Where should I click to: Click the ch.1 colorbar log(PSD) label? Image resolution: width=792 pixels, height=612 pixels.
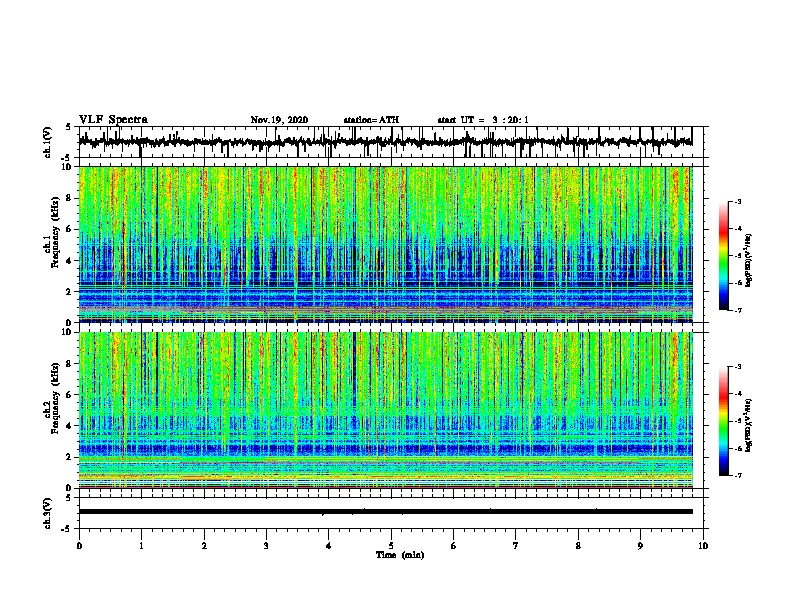coord(749,260)
